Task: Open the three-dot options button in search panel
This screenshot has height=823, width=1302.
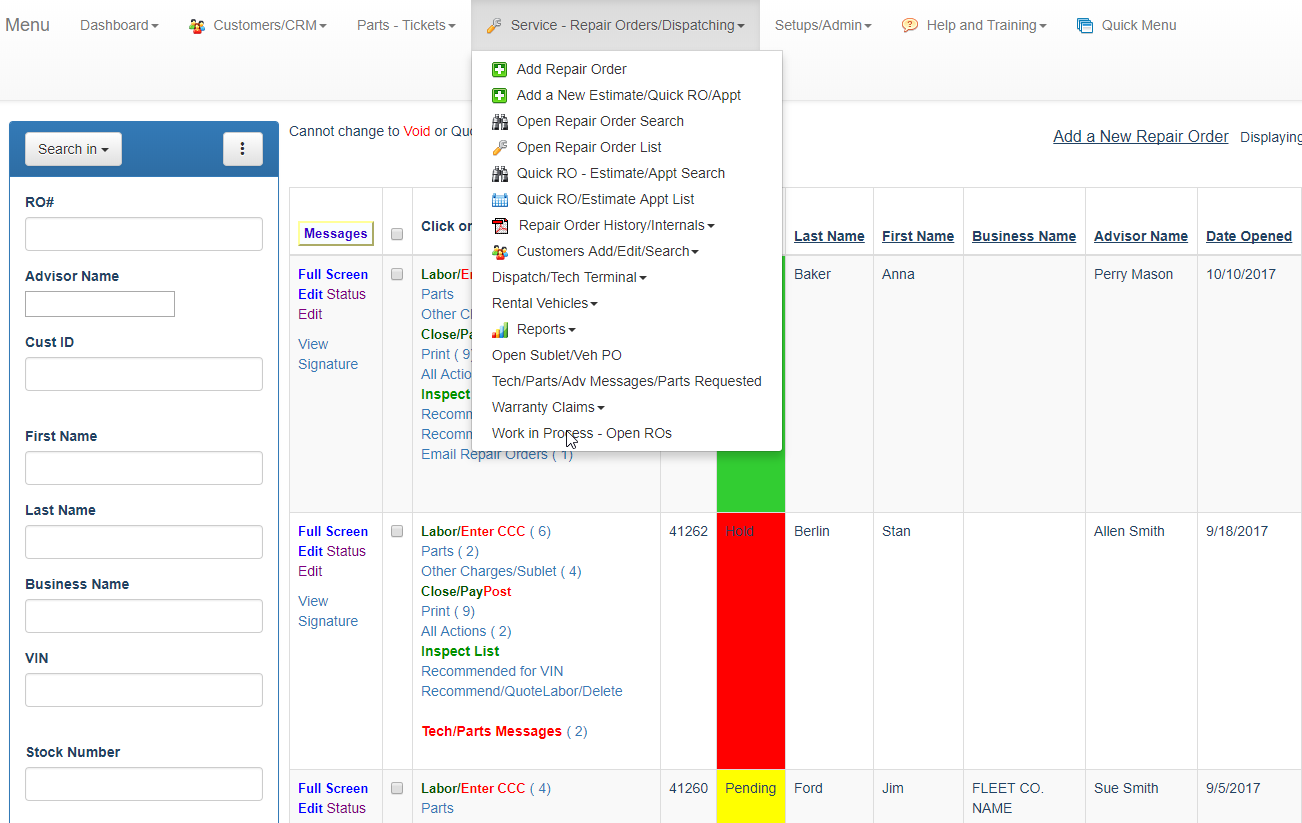Action: pos(243,149)
